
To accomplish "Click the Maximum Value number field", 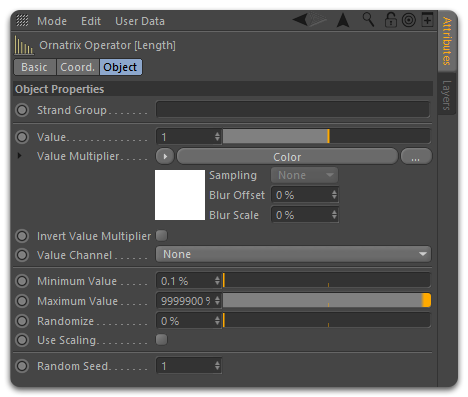I will 189,301.
